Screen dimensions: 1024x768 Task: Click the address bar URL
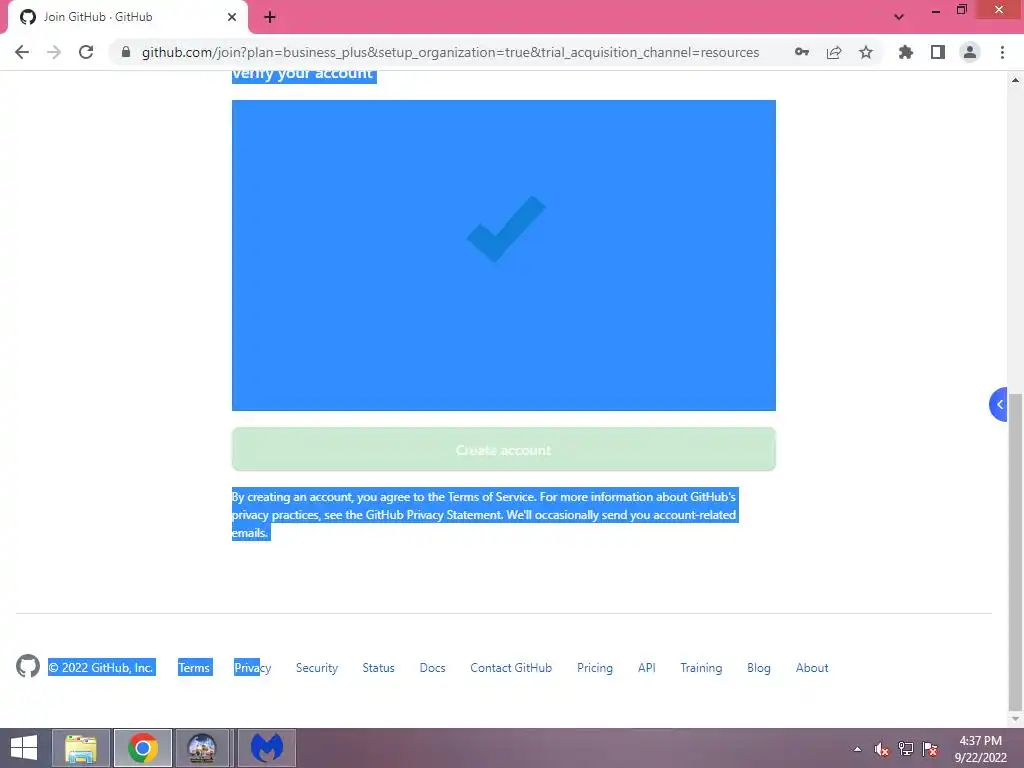[x=451, y=52]
